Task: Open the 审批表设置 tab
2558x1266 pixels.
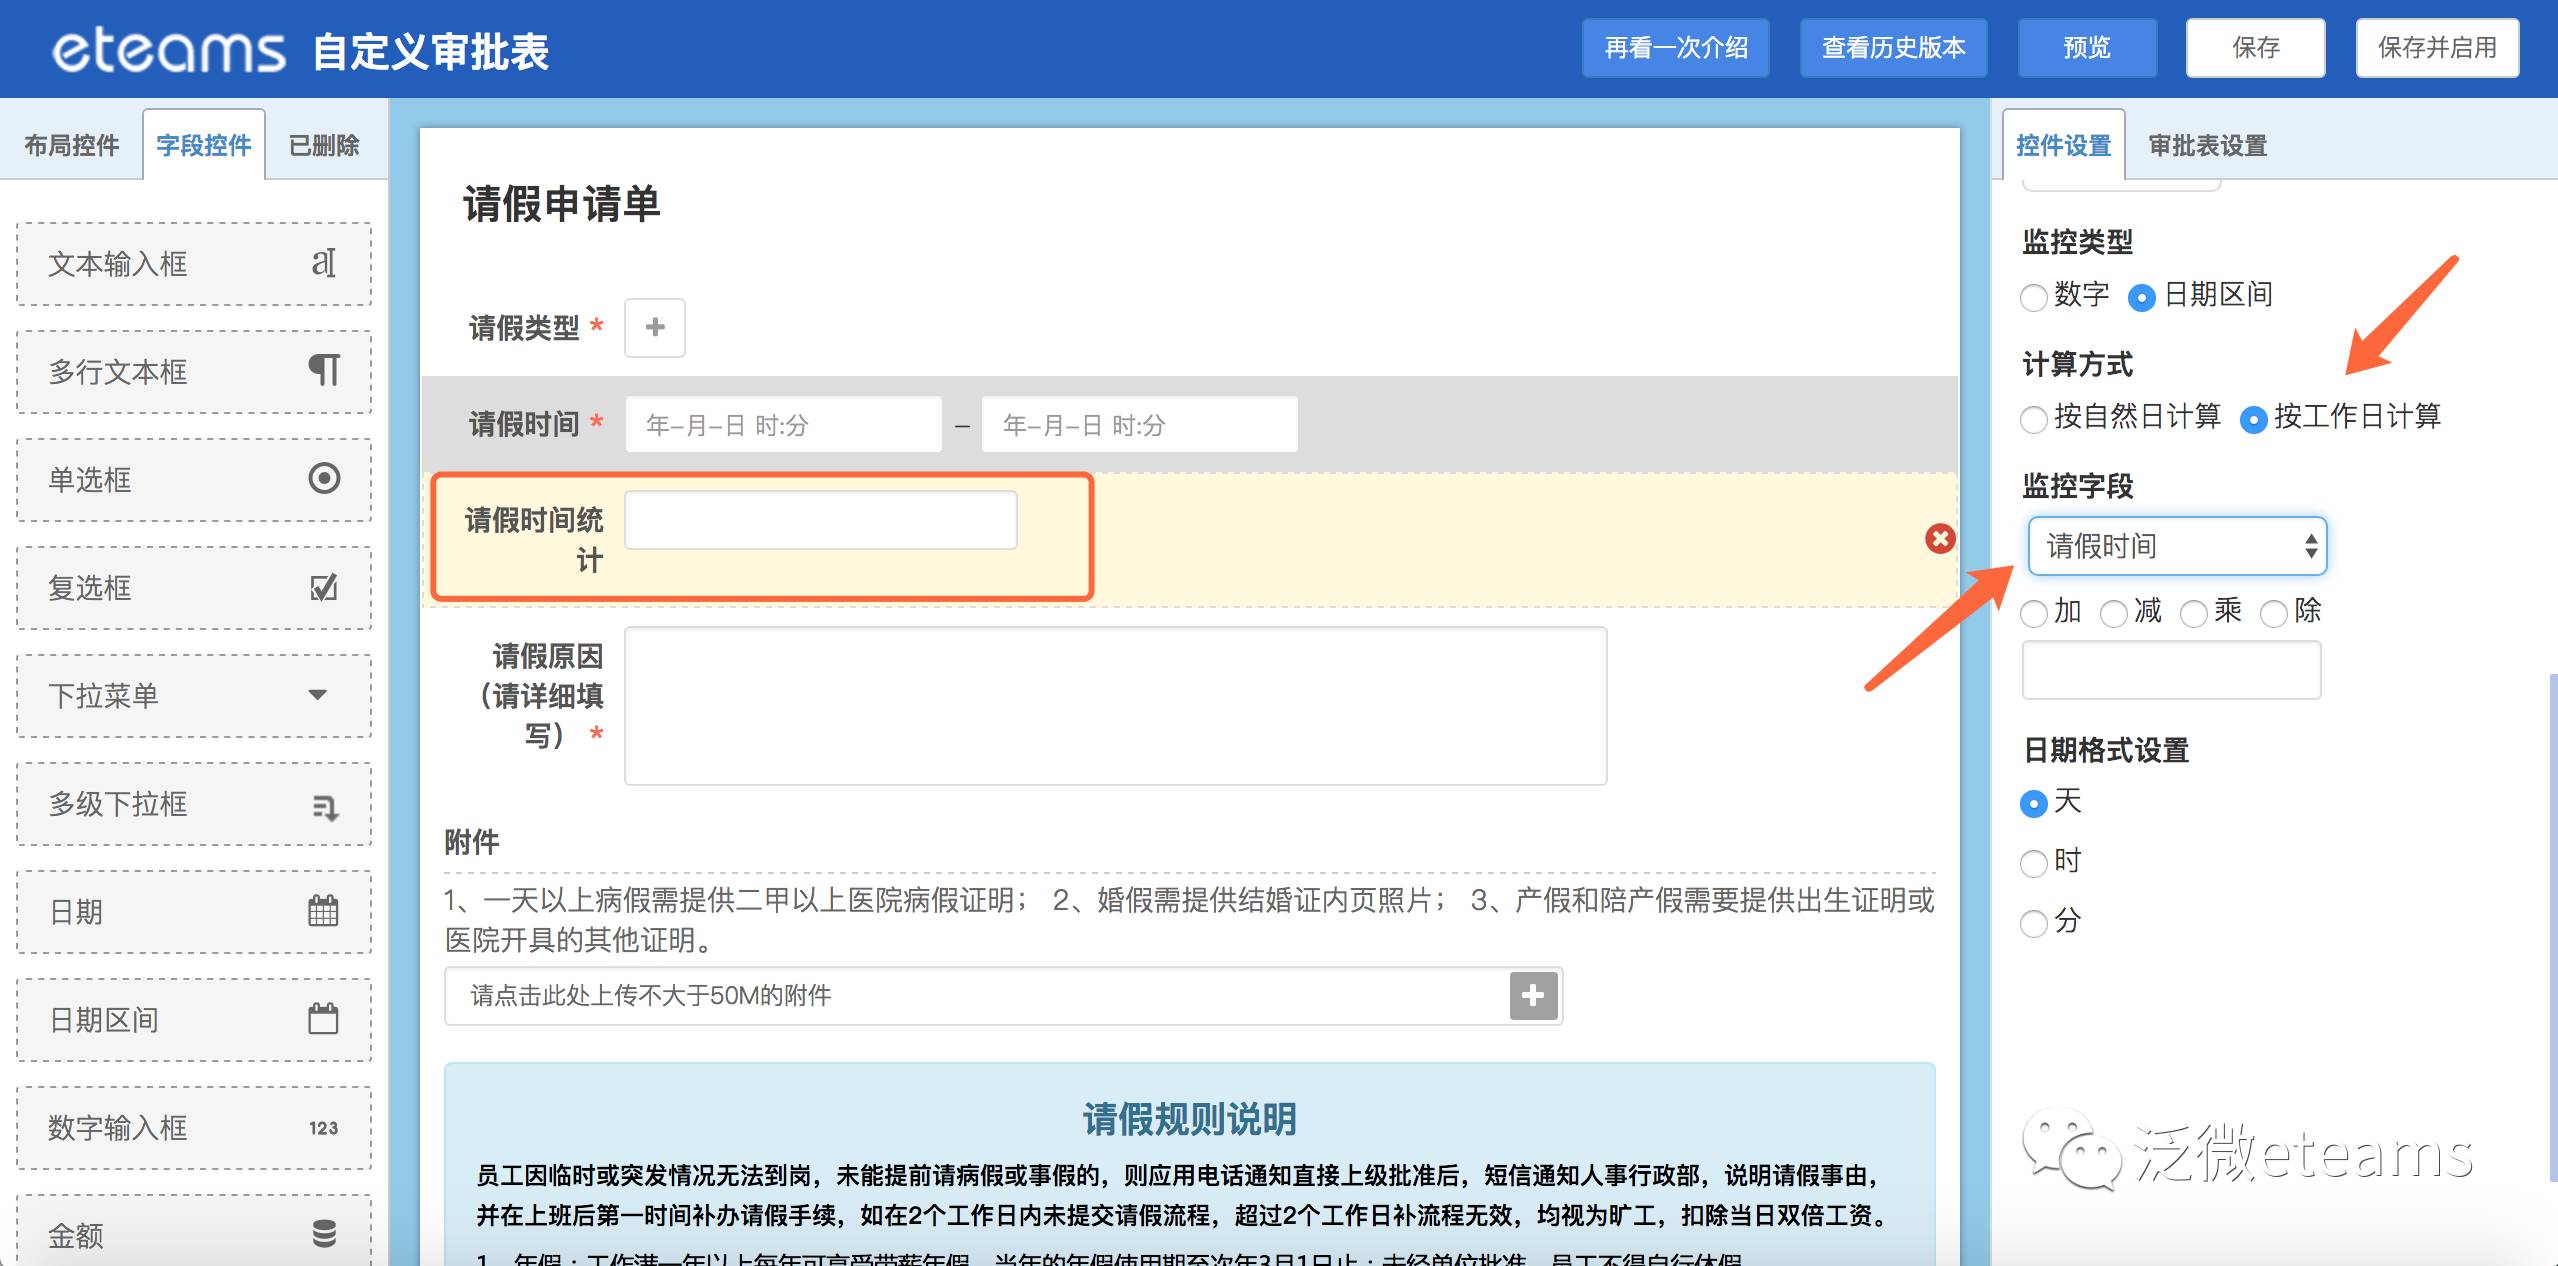Action: pos(2207,146)
